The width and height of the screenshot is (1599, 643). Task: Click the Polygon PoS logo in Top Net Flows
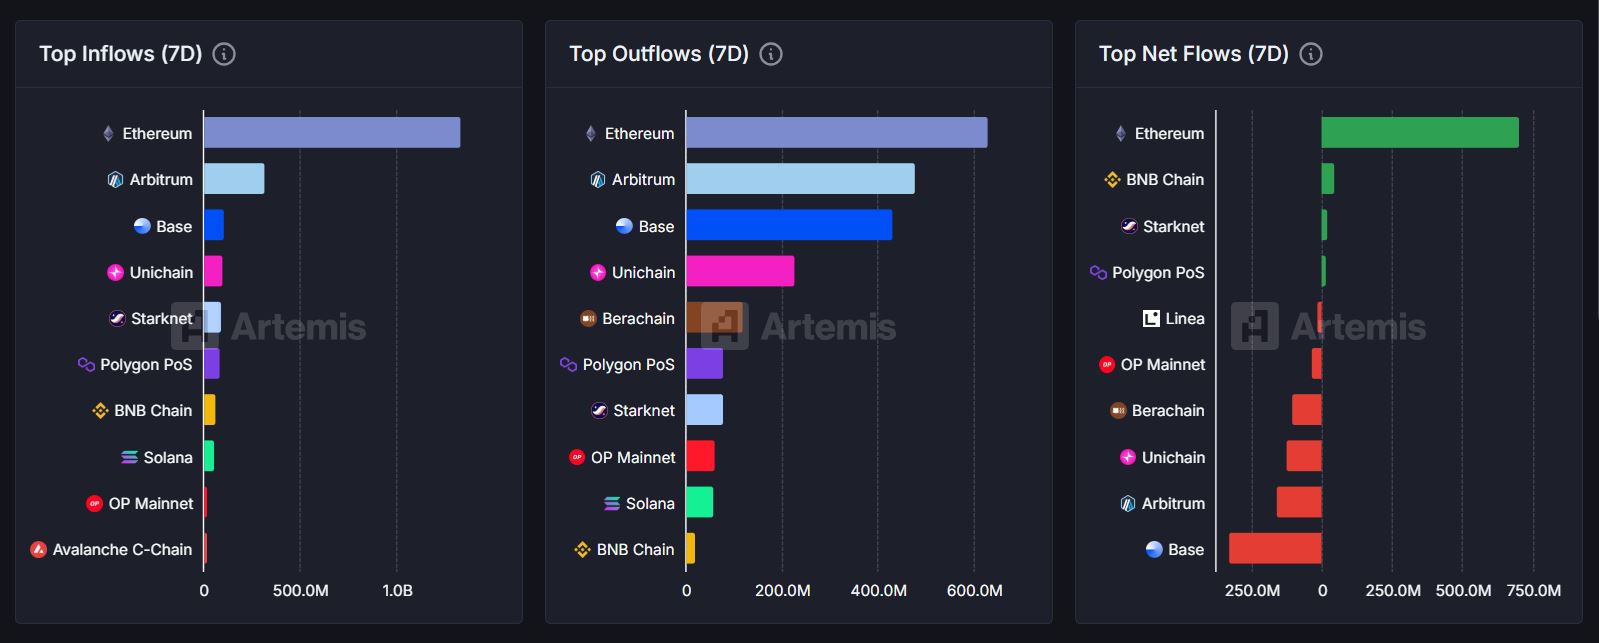tap(1098, 272)
